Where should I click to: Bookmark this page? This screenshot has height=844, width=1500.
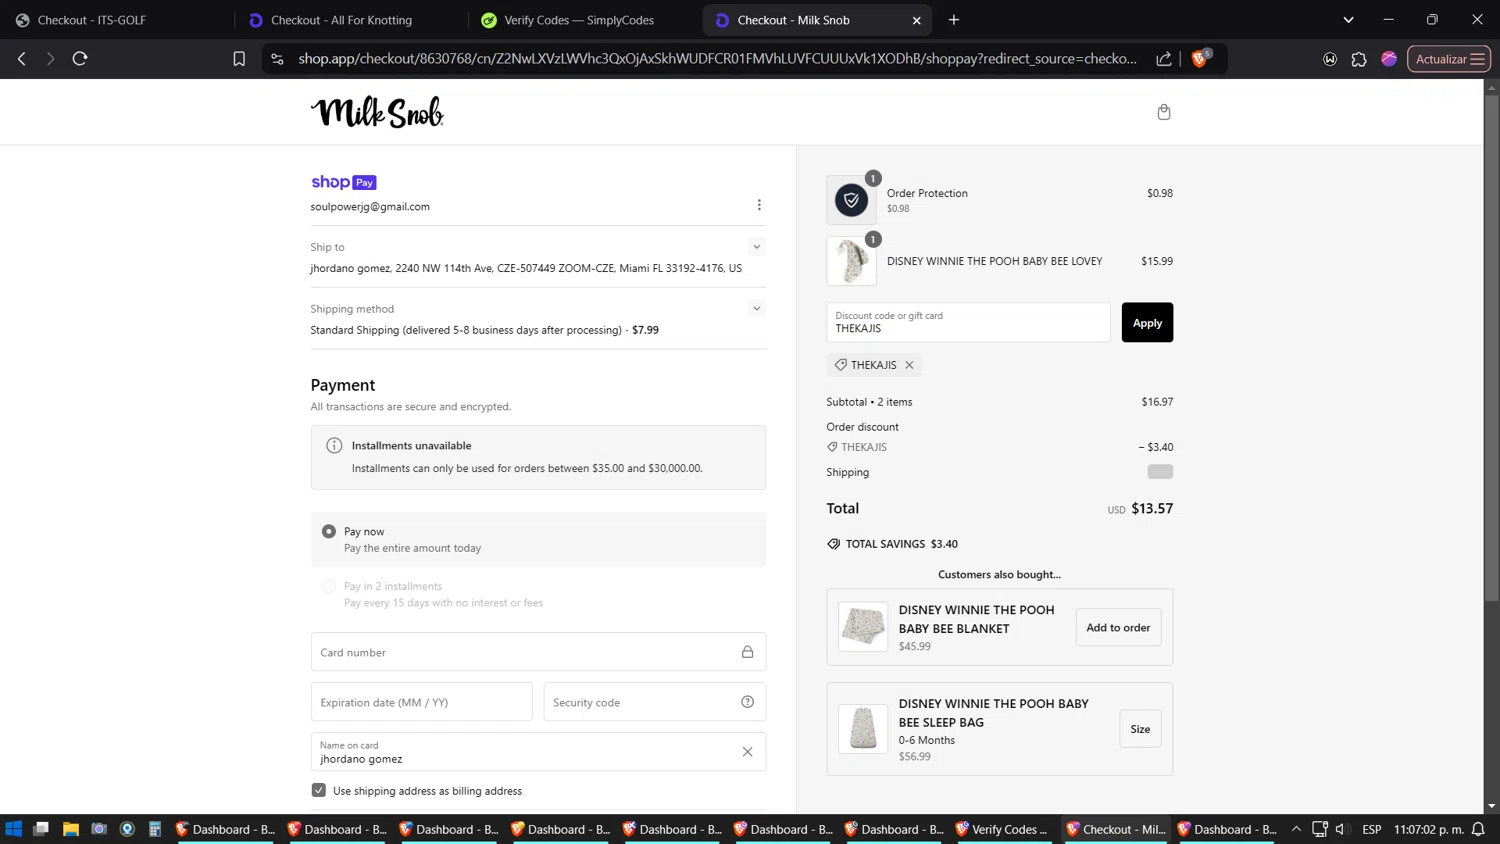(239, 59)
